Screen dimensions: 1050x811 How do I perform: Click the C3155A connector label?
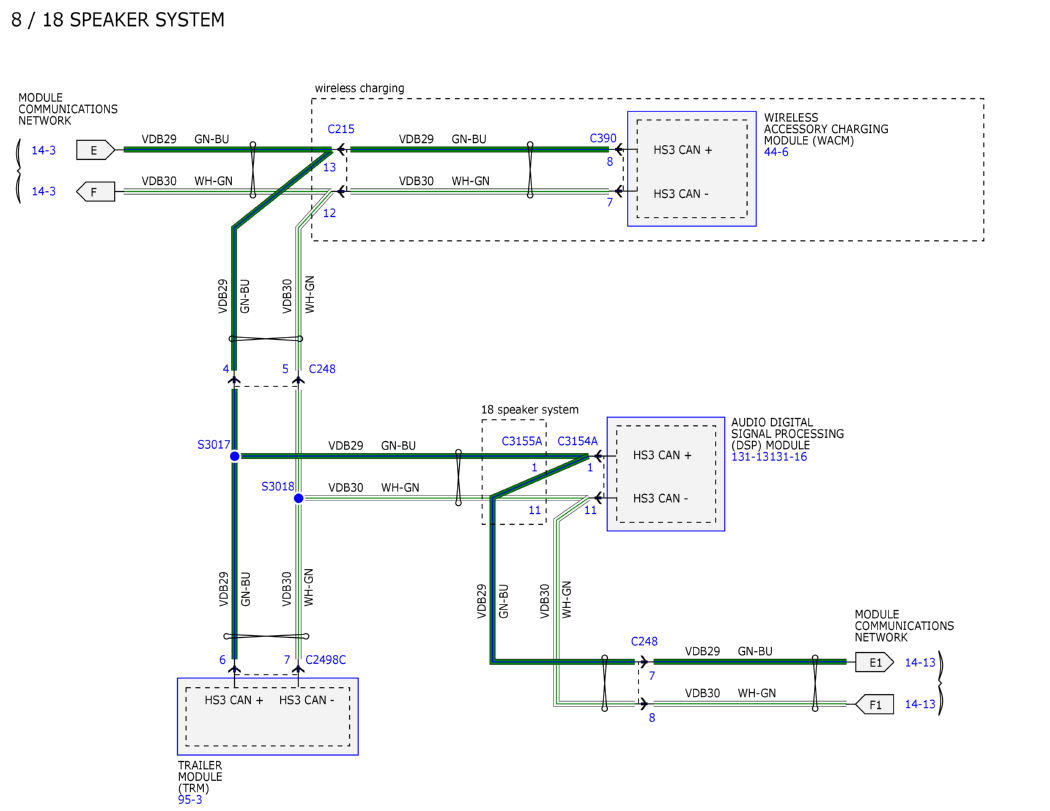pos(521,441)
